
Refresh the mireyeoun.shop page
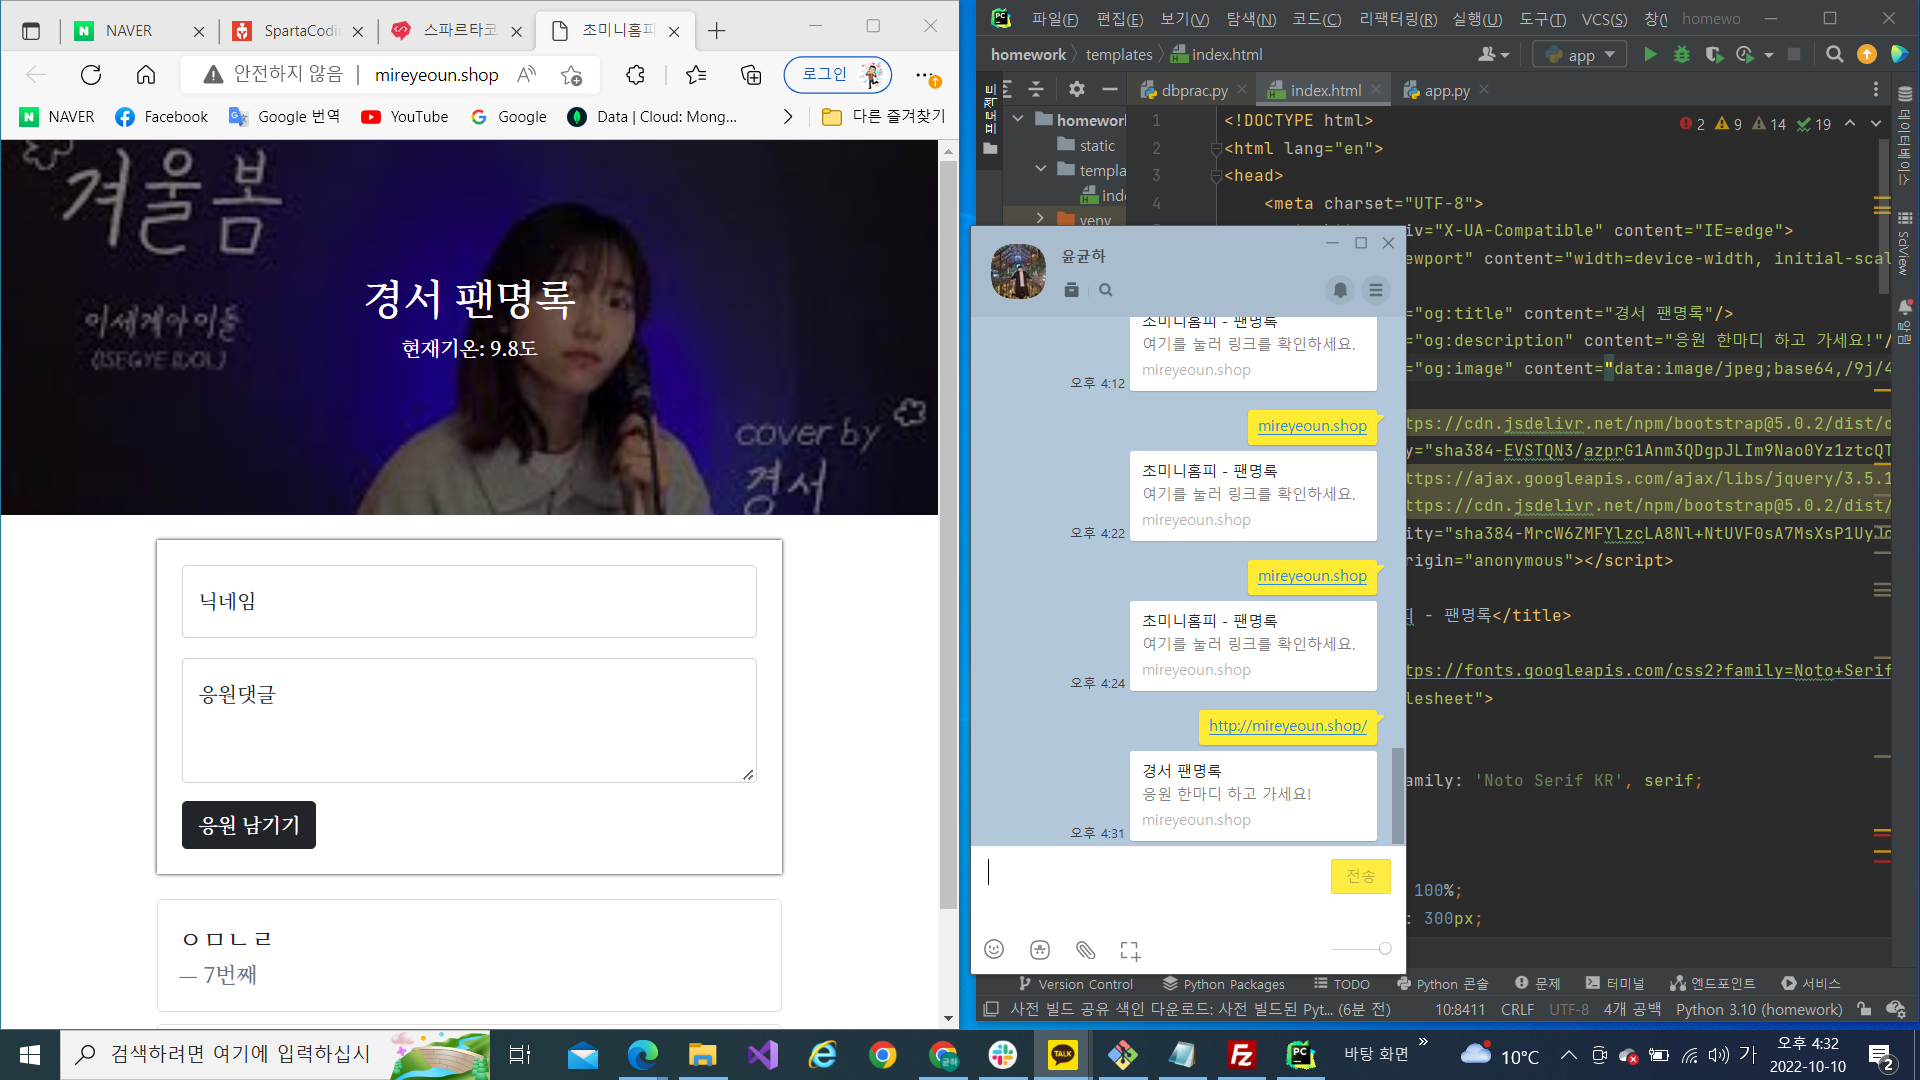pyautogui.click(x=91, y=74)
